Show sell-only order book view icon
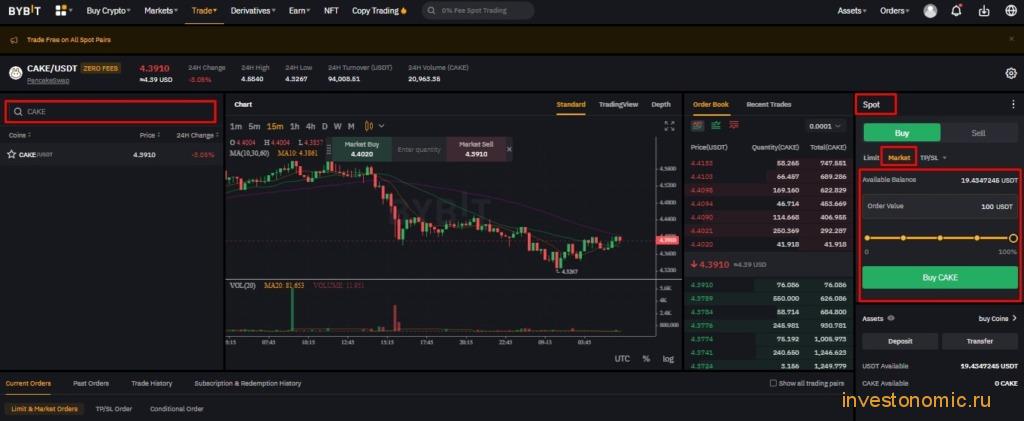The height and width of the screenshot is (421, 1024). tap(734, 125)
